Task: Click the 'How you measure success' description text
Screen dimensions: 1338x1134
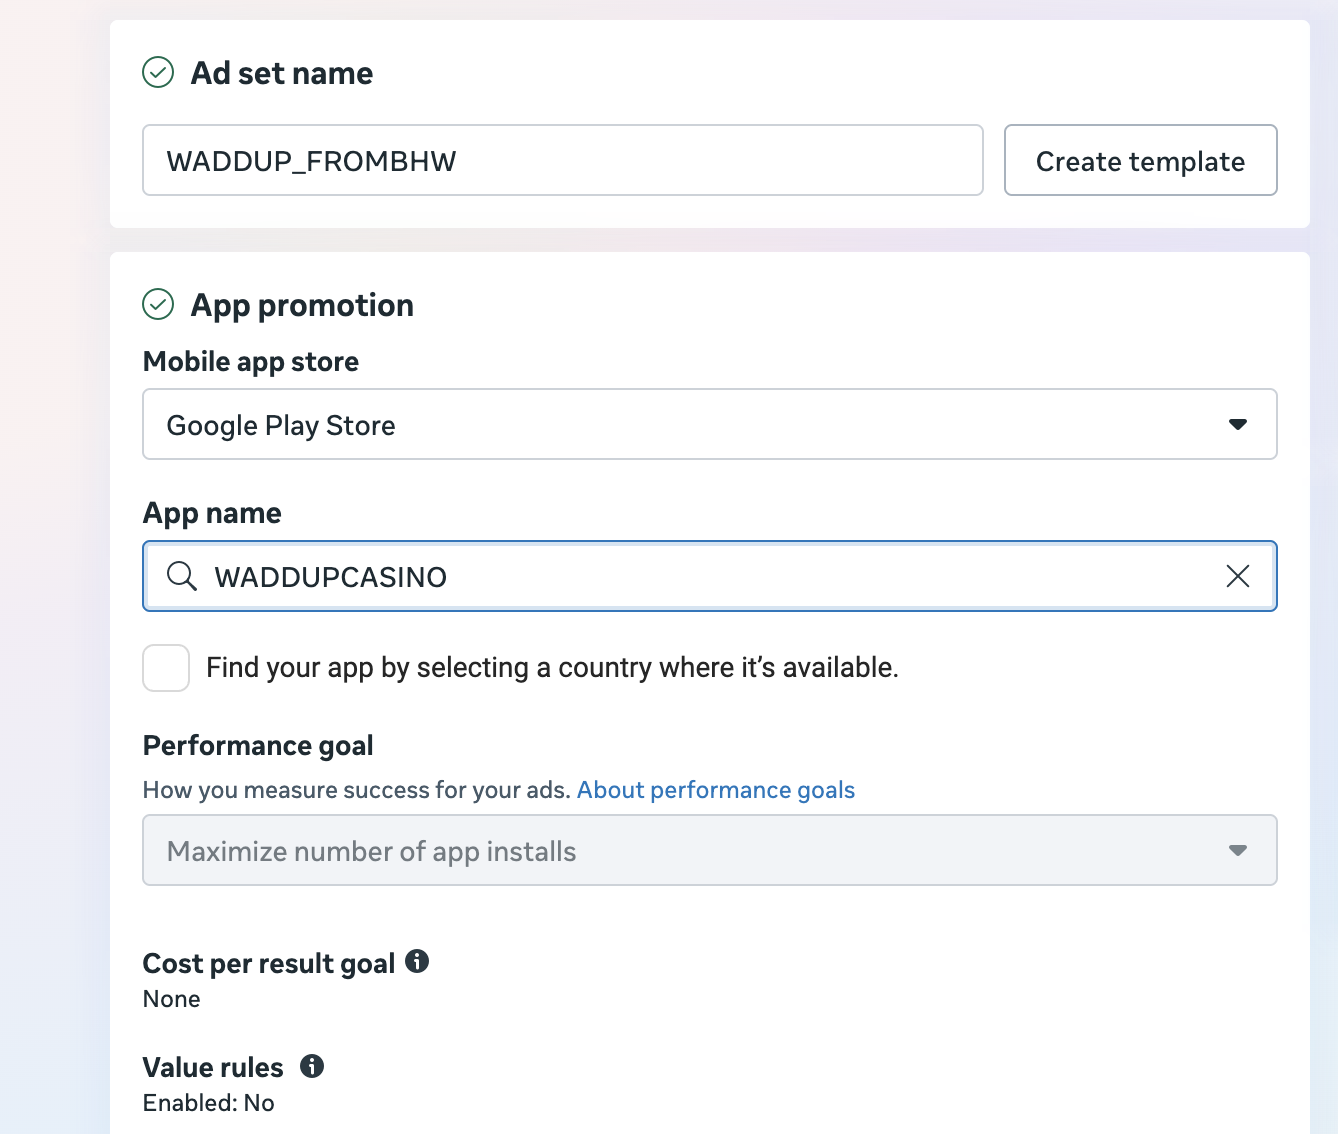Action: [357, 790]
